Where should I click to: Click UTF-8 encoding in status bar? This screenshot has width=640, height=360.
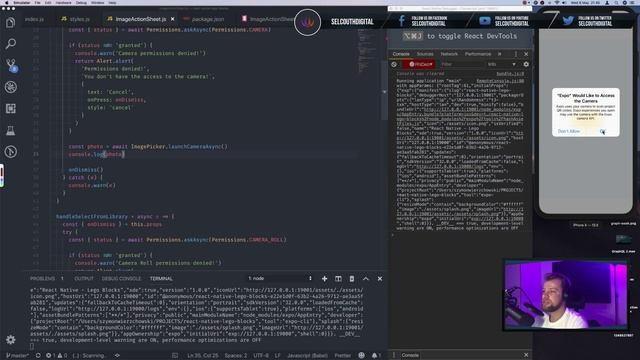click(261, 356)
